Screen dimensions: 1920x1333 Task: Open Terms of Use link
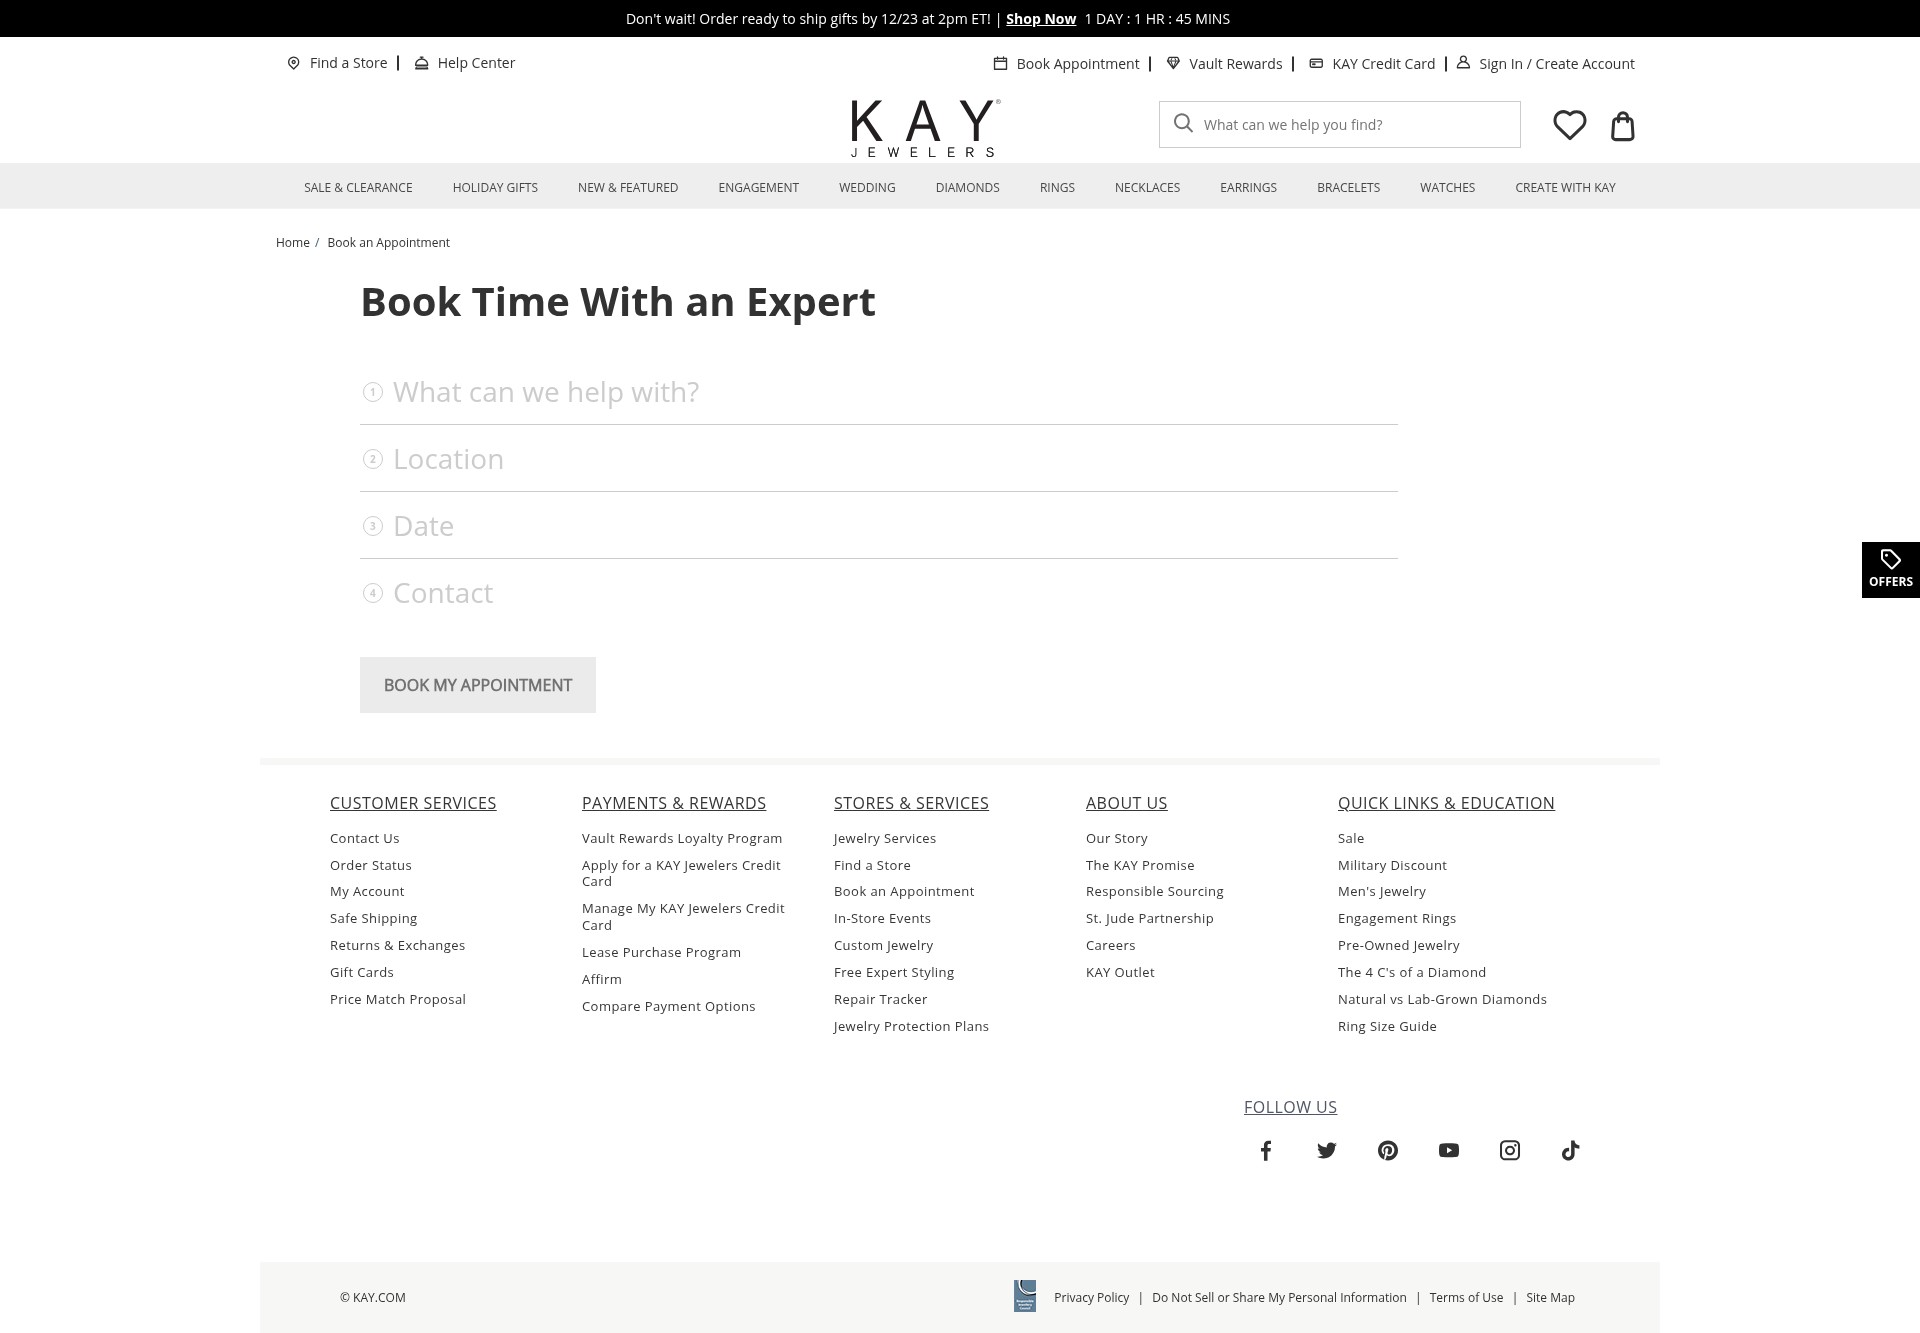click(x=1466, y=1297)
